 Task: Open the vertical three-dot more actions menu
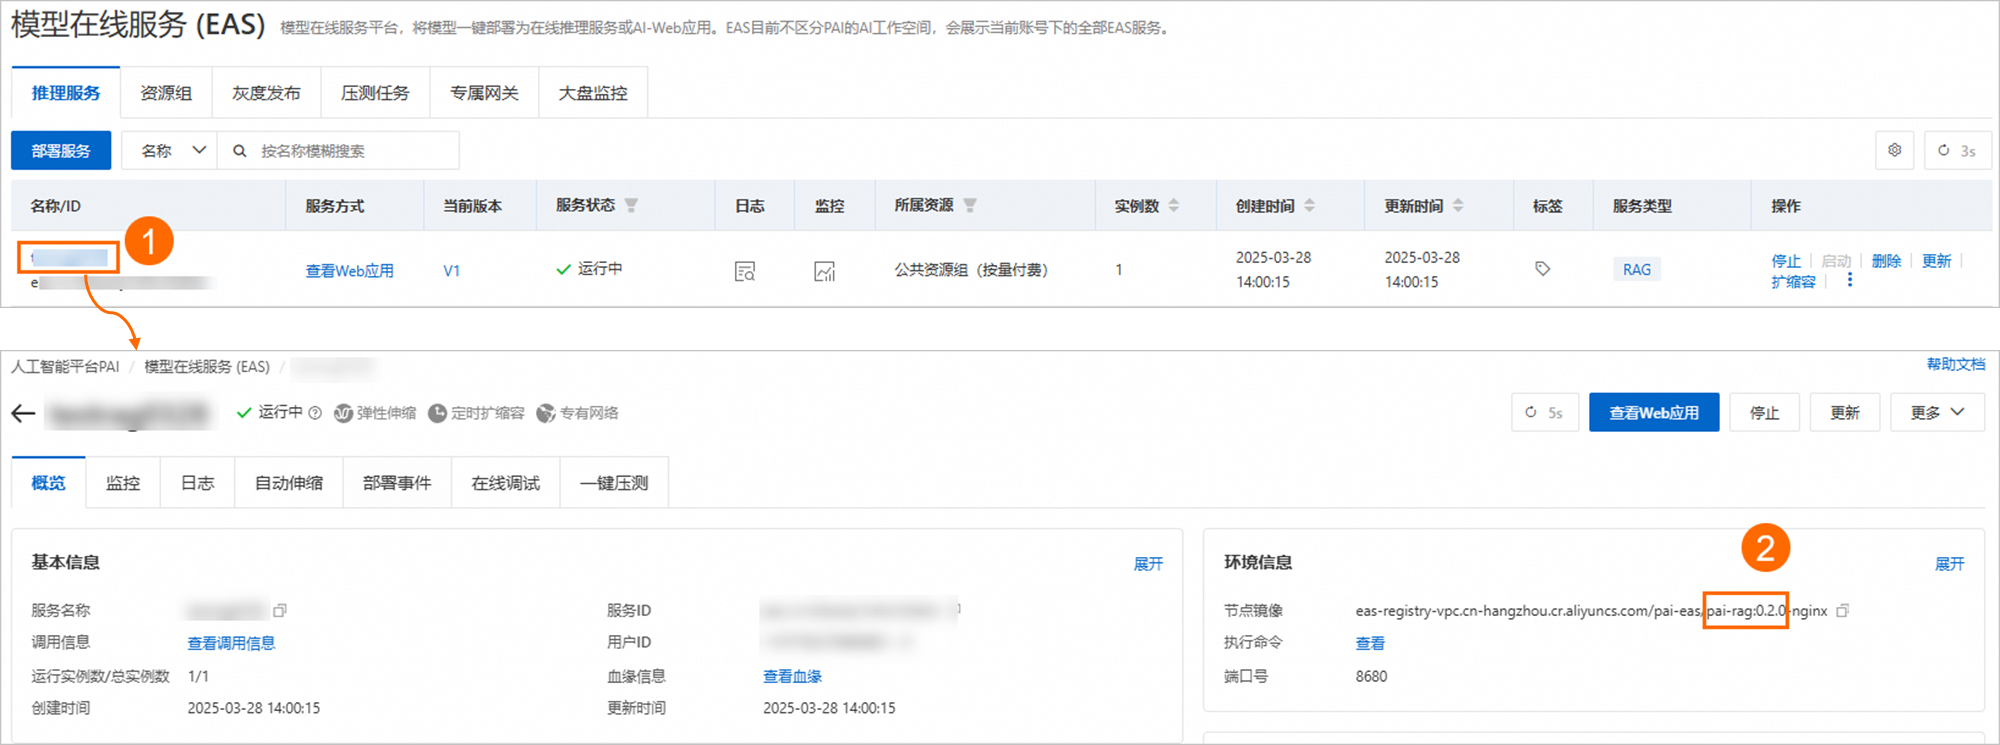1849,281
